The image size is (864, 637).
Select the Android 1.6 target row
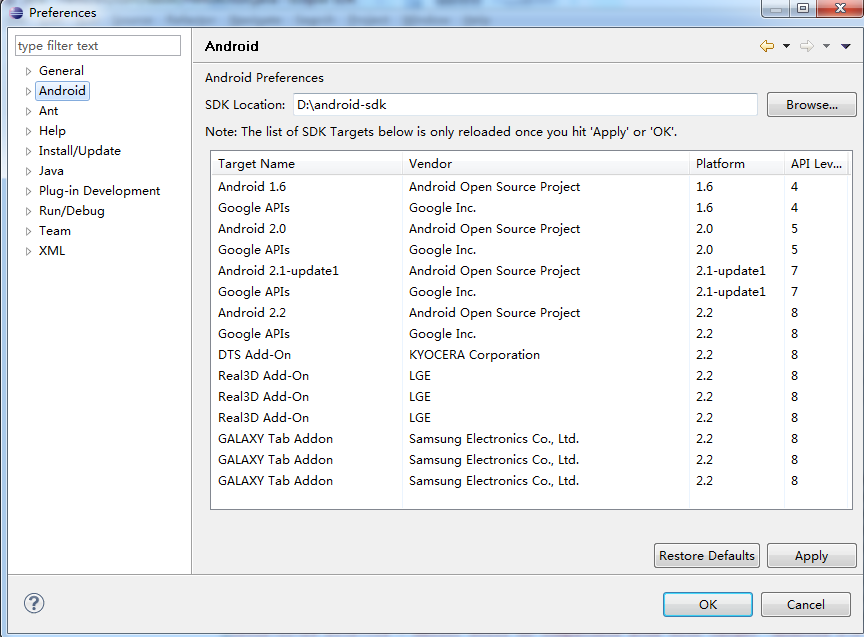[529, 187]
